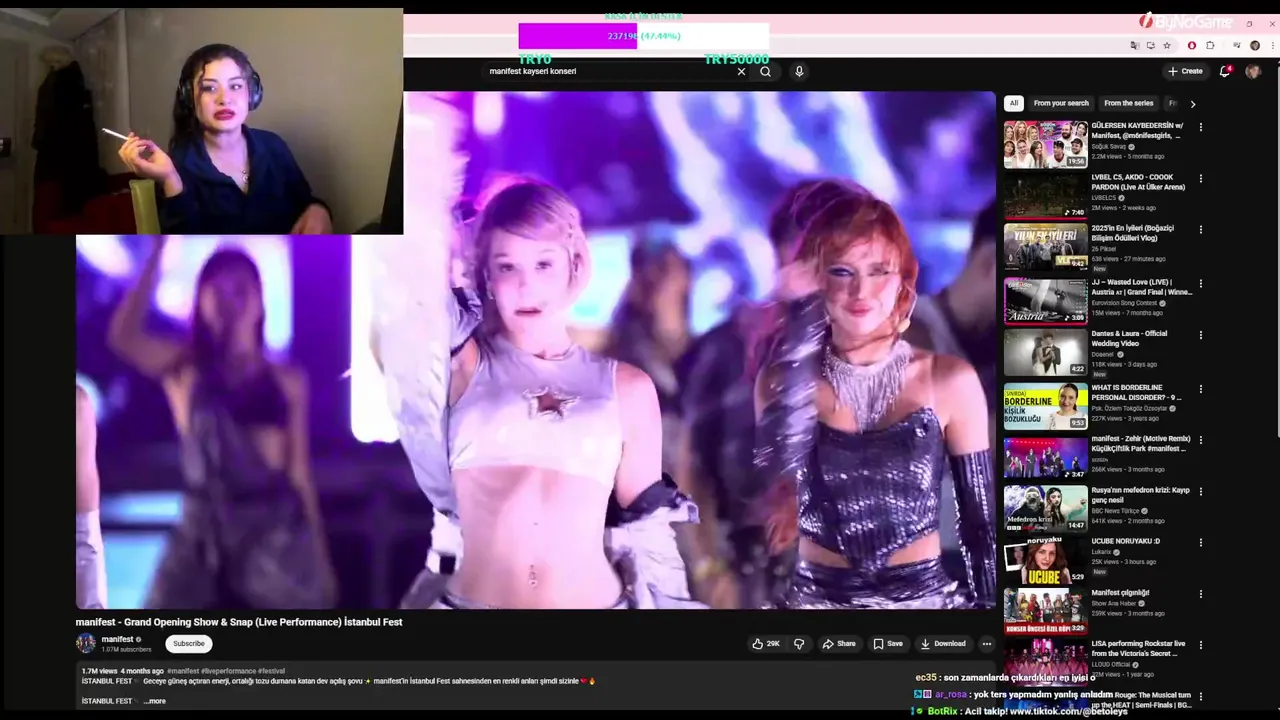Viewport: 1280px width, 720px height.
Task: Select From your search chip
Action: (1061, 103)
